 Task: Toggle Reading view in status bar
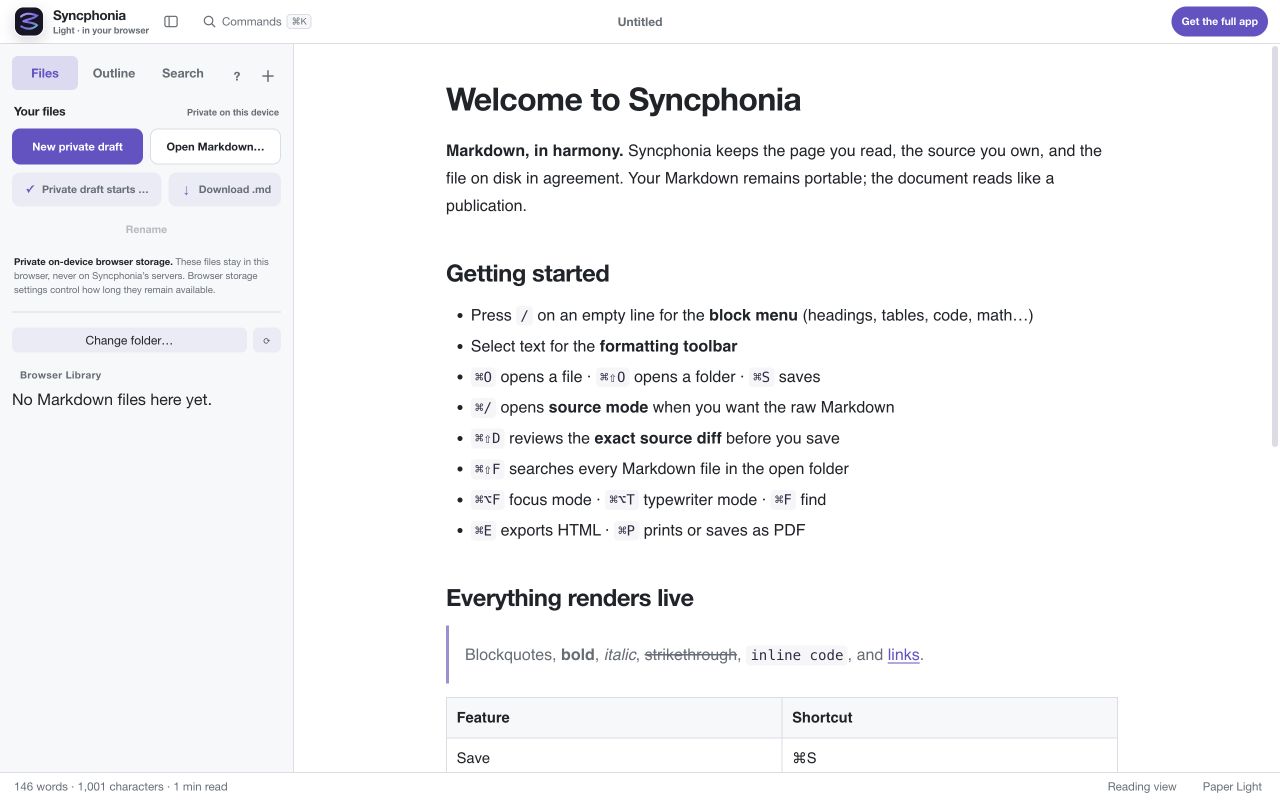point(1142,787)
